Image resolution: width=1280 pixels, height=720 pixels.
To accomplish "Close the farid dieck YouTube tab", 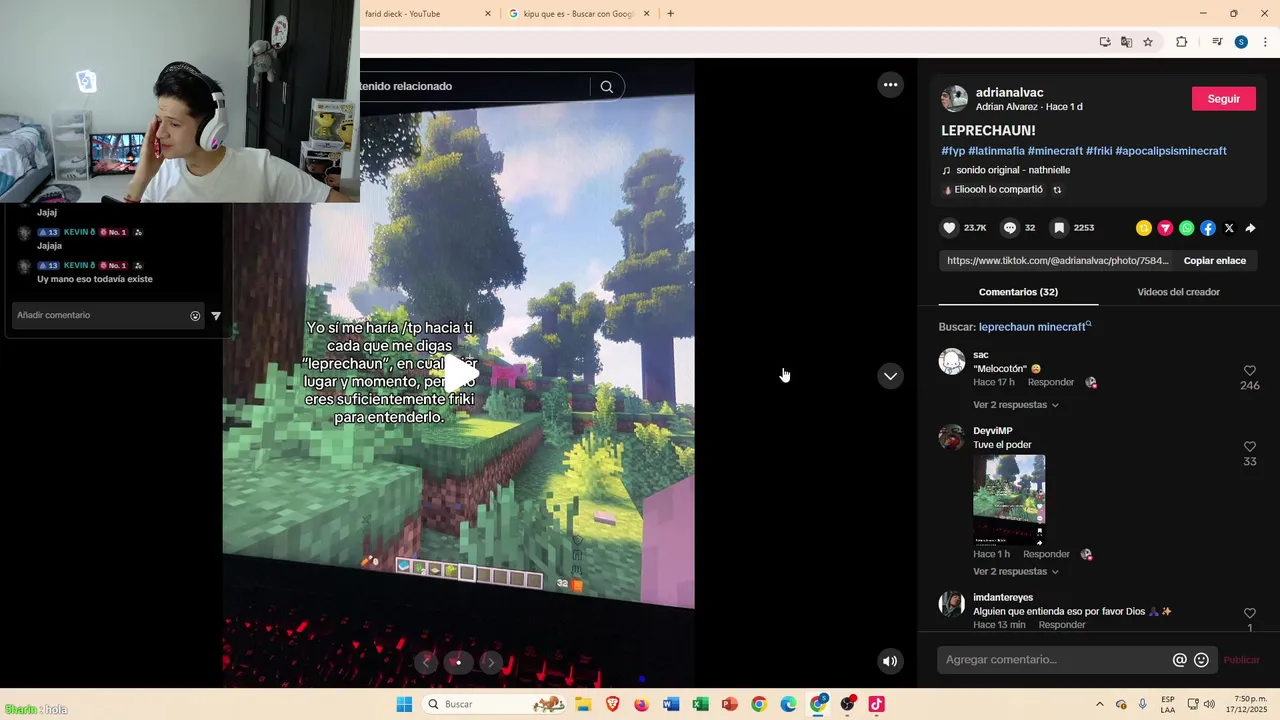I will tap(488, 14).
